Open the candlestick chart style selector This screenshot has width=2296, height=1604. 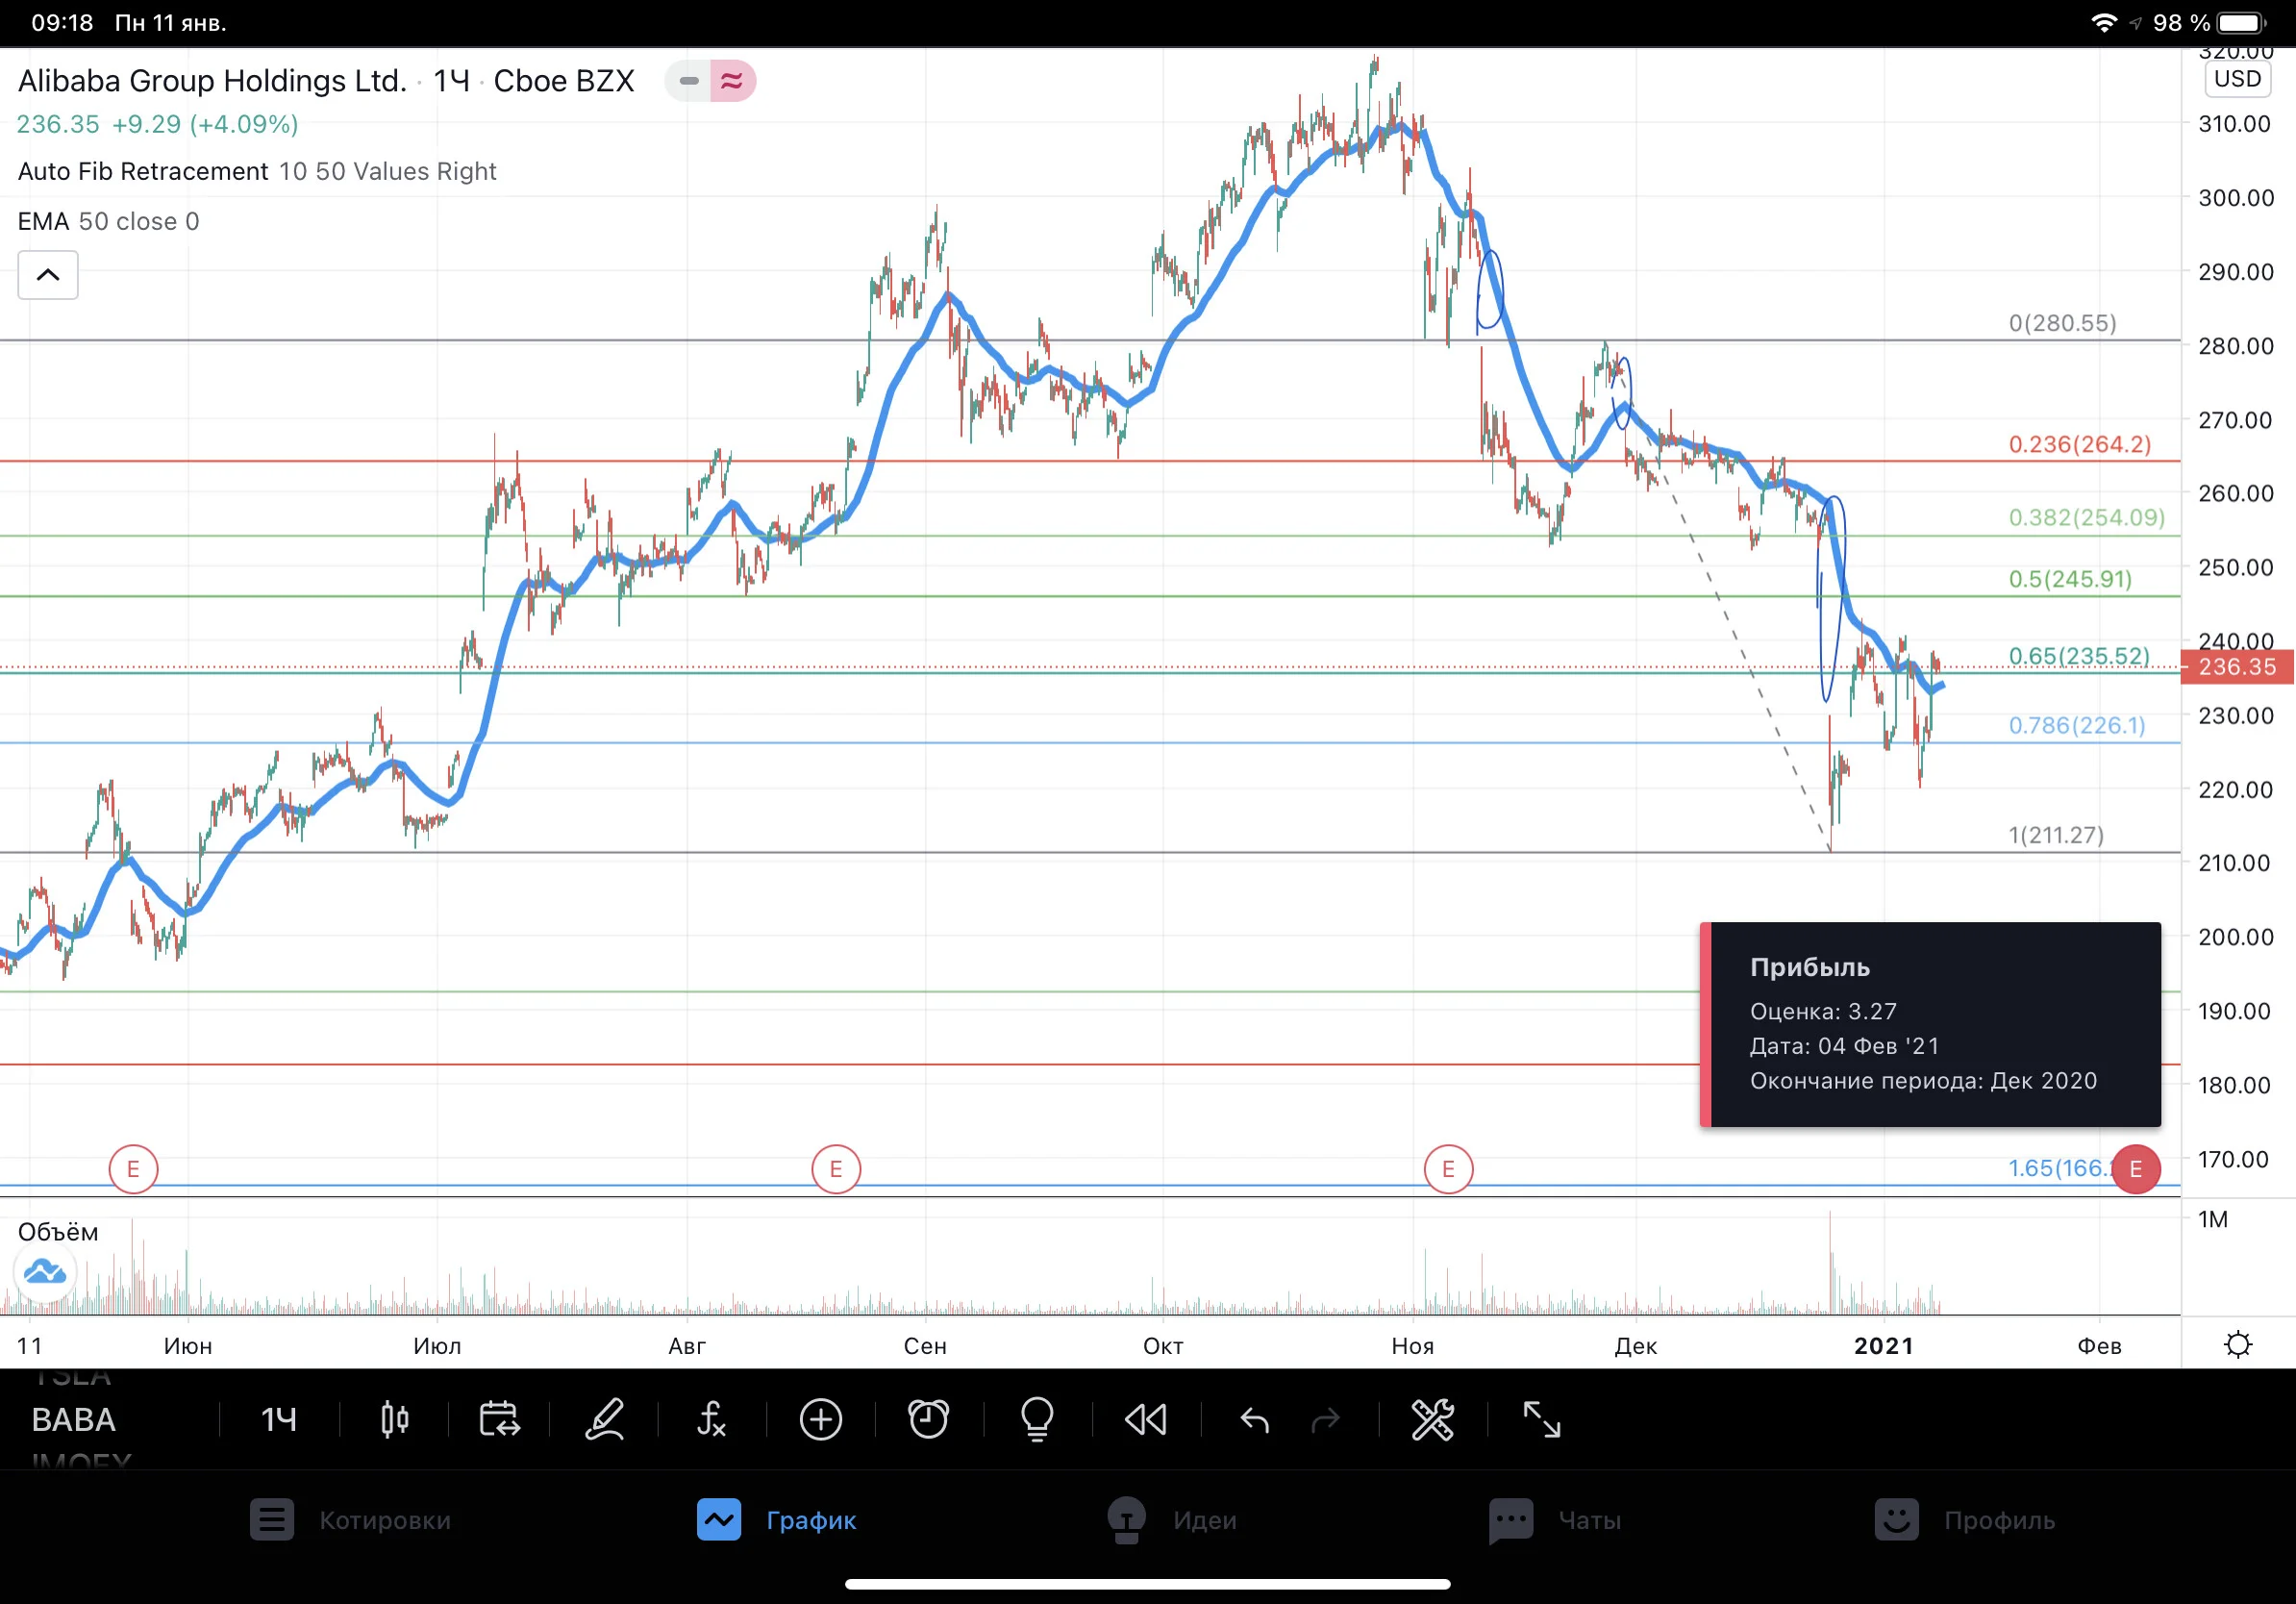(395, 1419)
